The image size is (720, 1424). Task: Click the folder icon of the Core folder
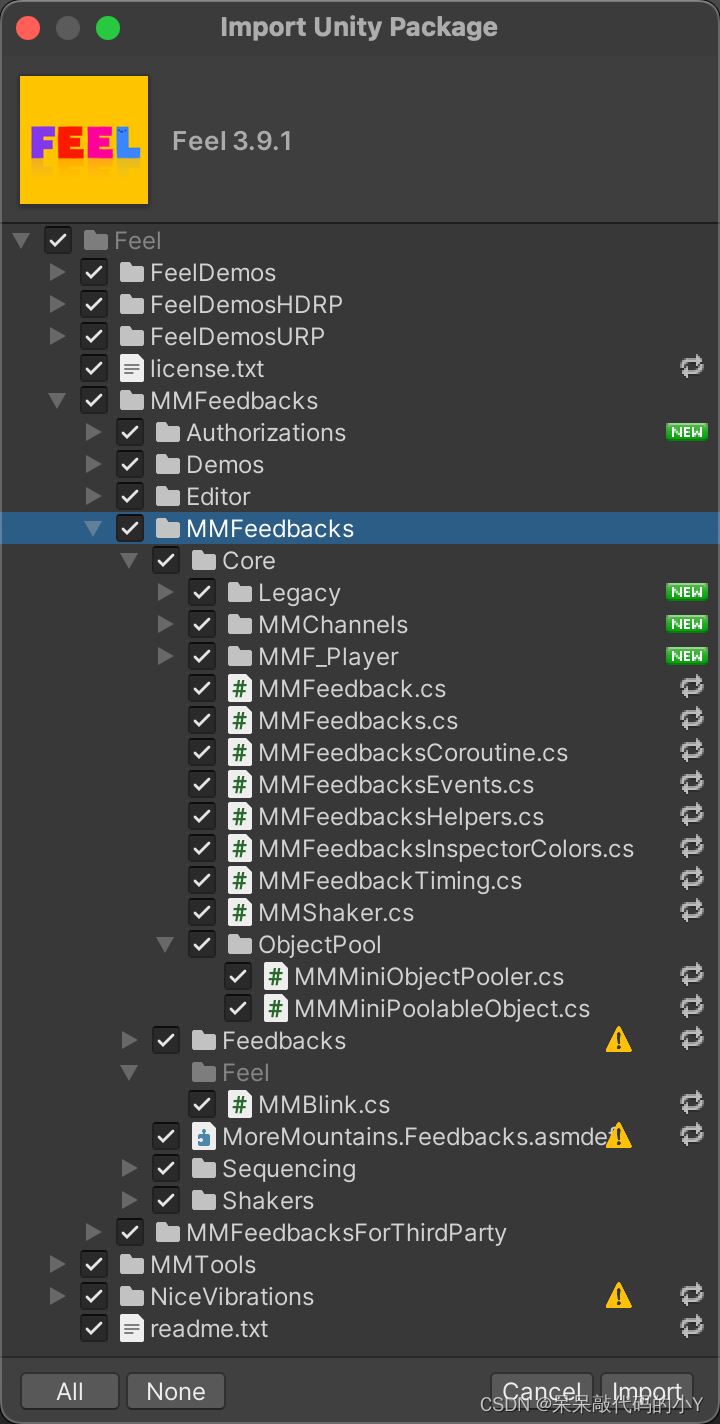(x=204, y=561)
